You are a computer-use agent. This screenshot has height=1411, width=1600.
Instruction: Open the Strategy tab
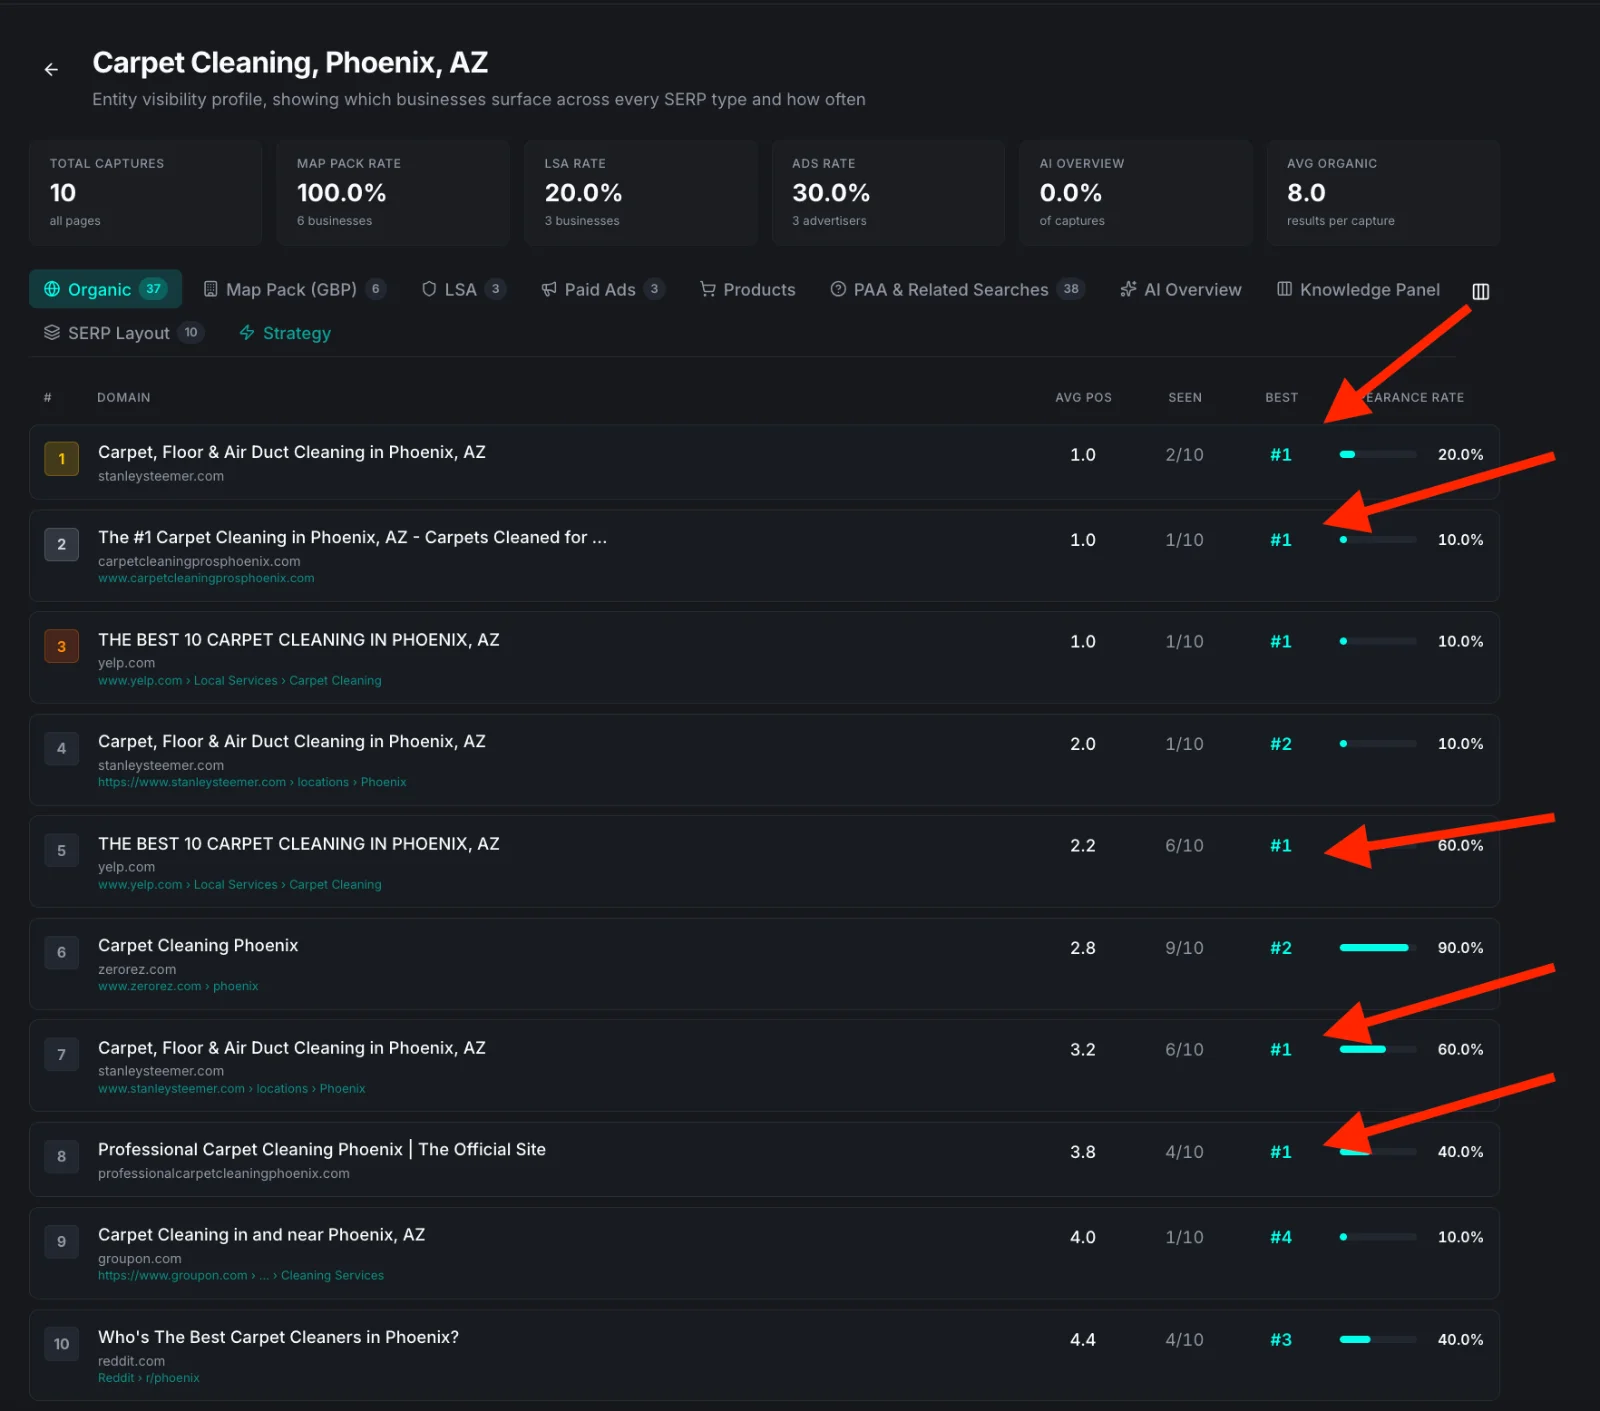tap(285, 332)
